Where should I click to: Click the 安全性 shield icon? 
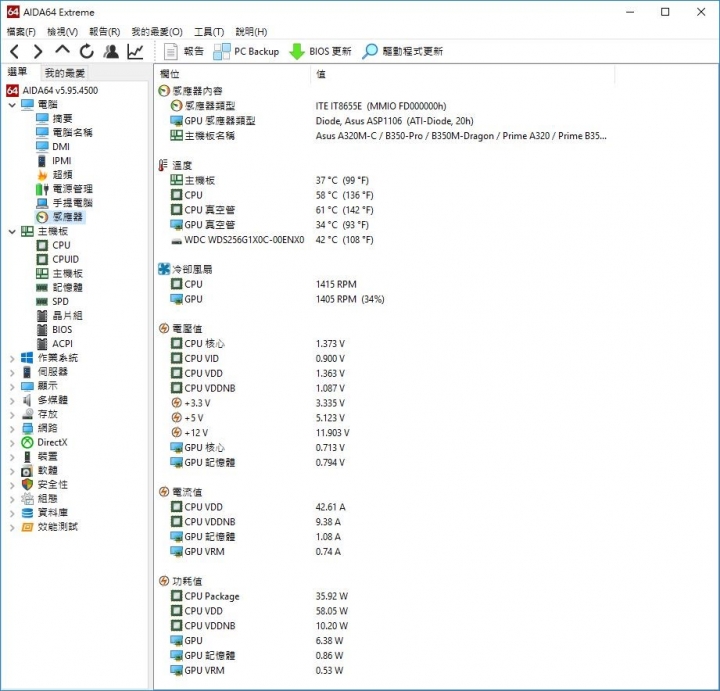point(27,485)
